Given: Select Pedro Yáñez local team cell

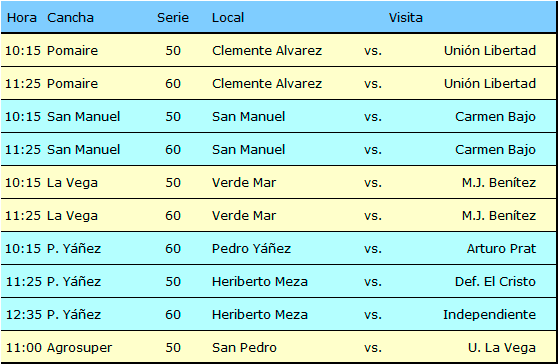Looking at the screenshot, I should [251, 248].
